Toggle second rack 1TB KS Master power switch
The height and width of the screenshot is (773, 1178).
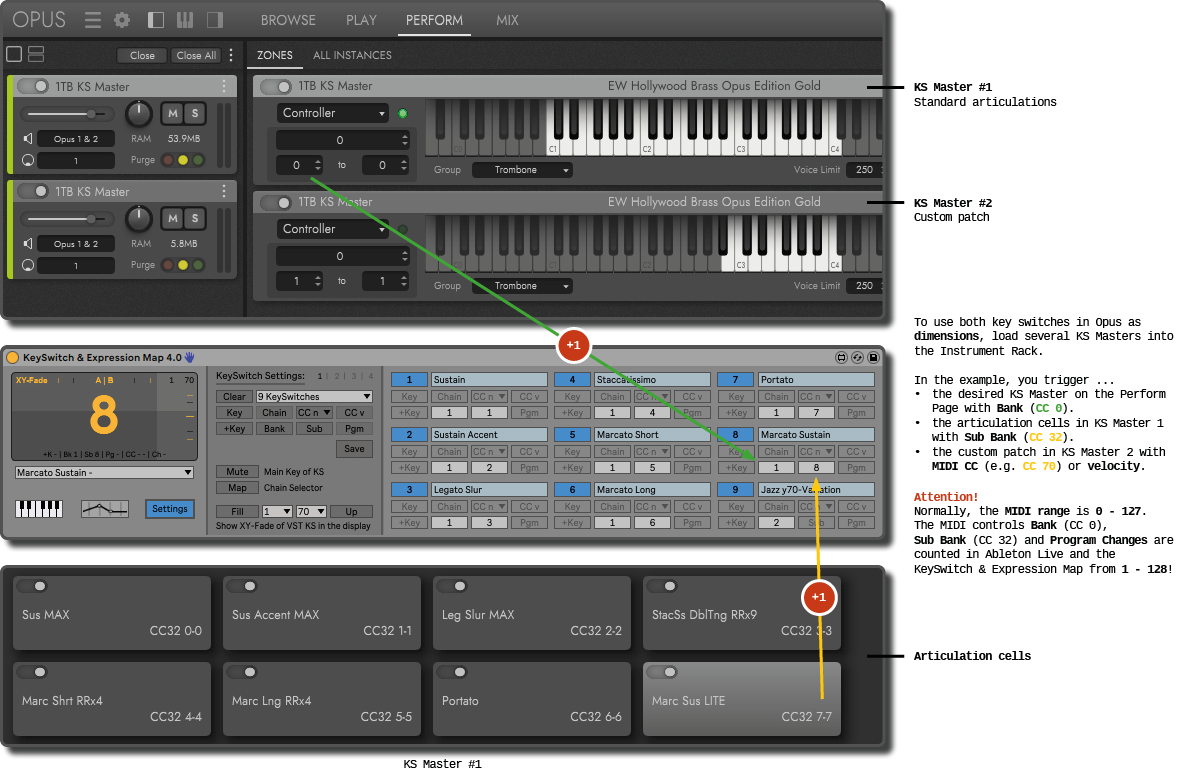pos(33,192)
